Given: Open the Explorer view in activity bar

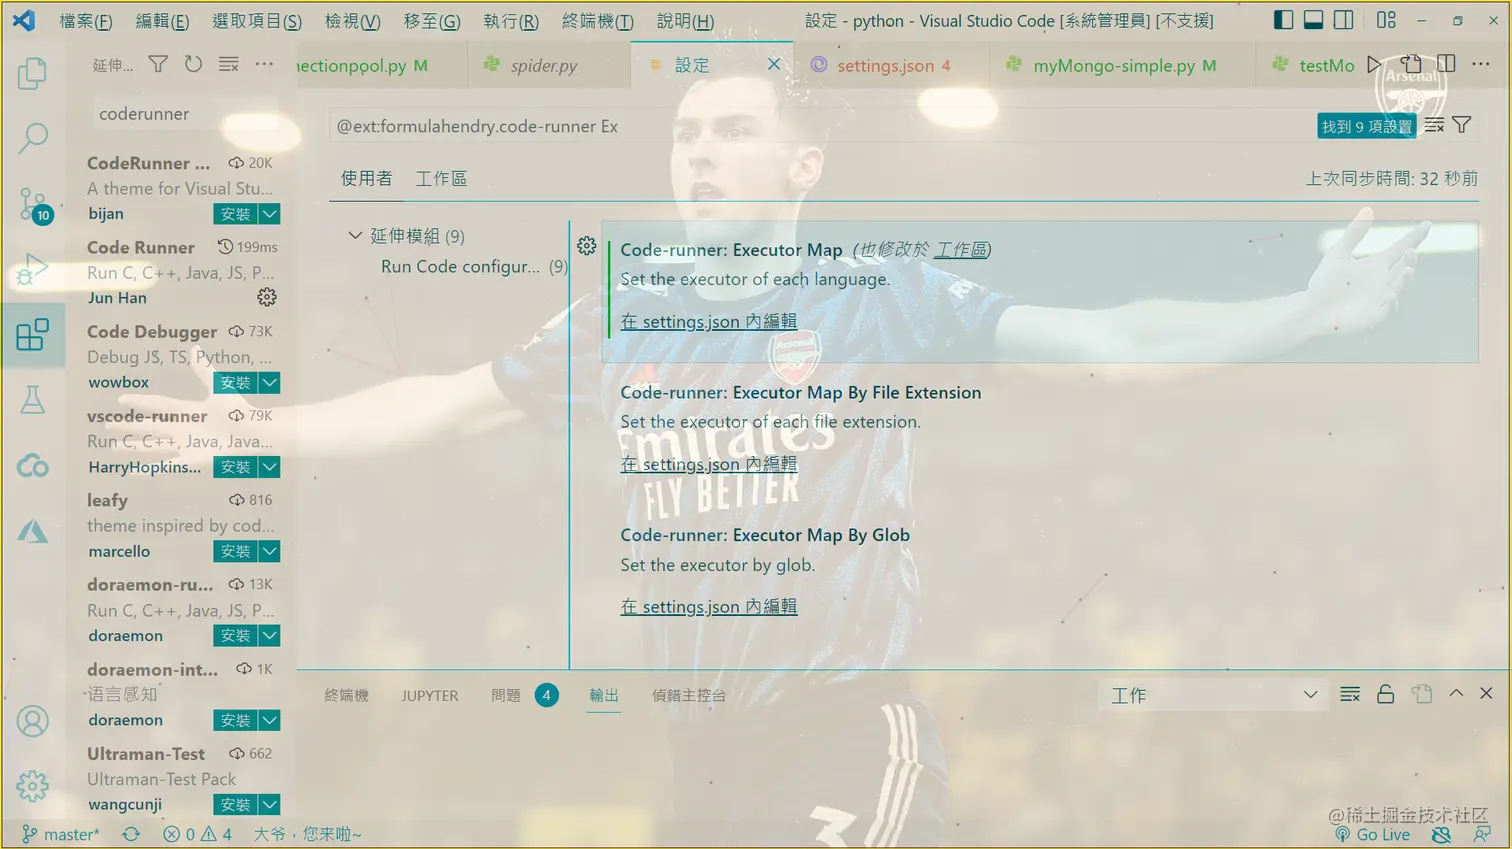Looking at the screenshot, I should (32, 73).
